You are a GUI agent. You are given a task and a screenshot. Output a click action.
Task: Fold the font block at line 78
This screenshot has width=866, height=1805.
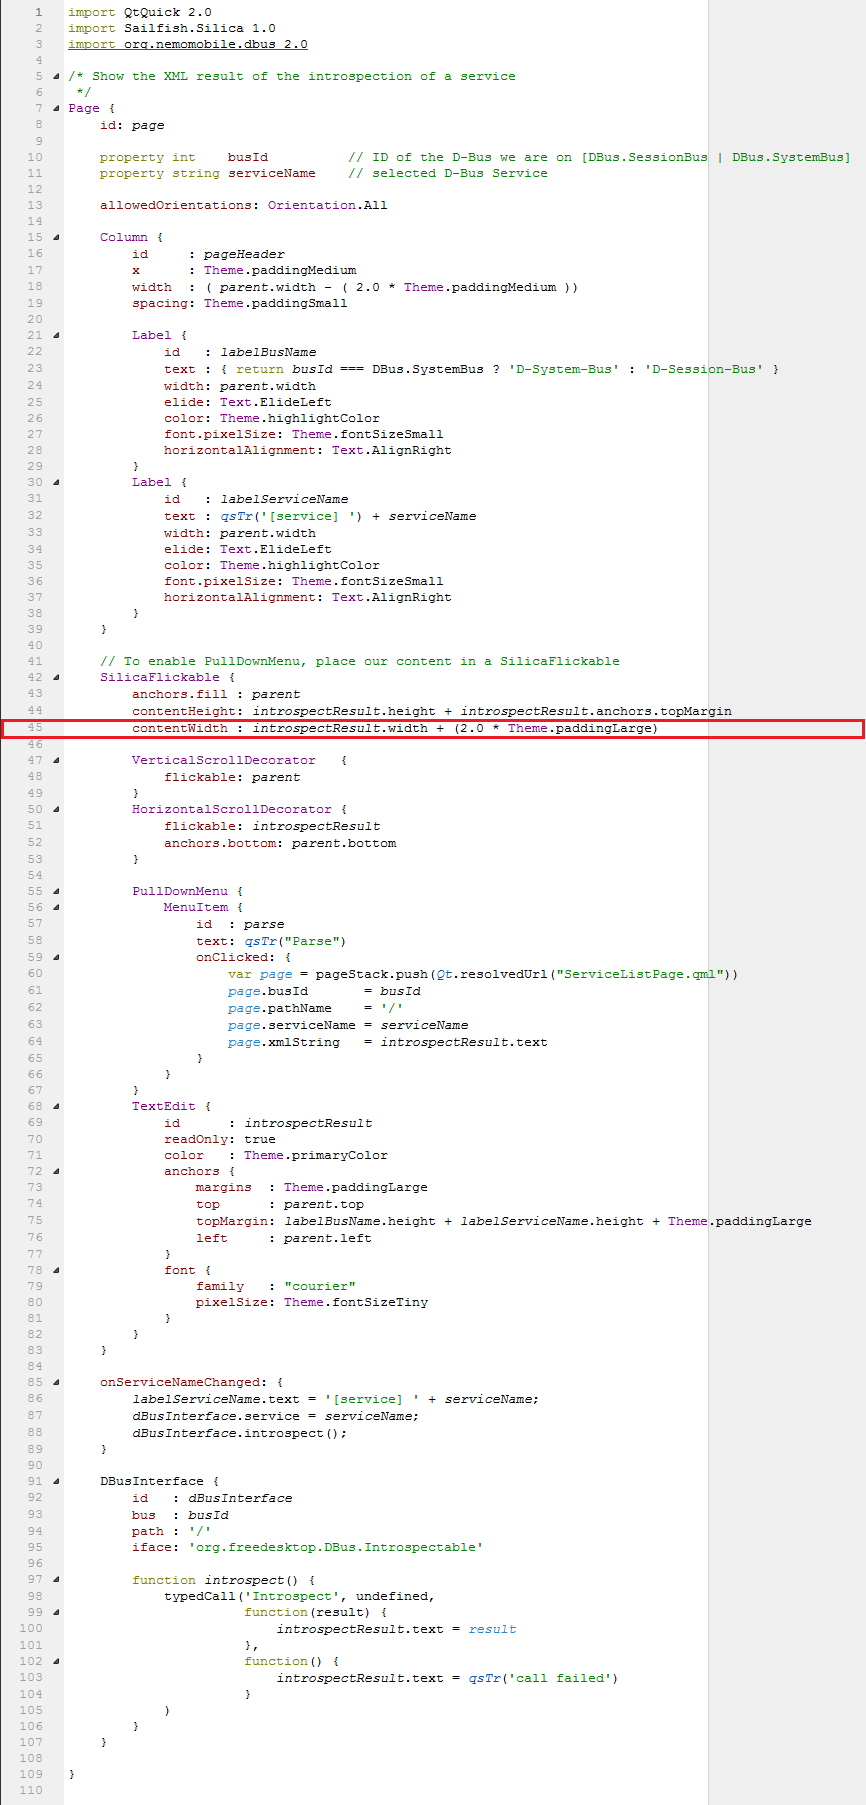coord(55,1270)
